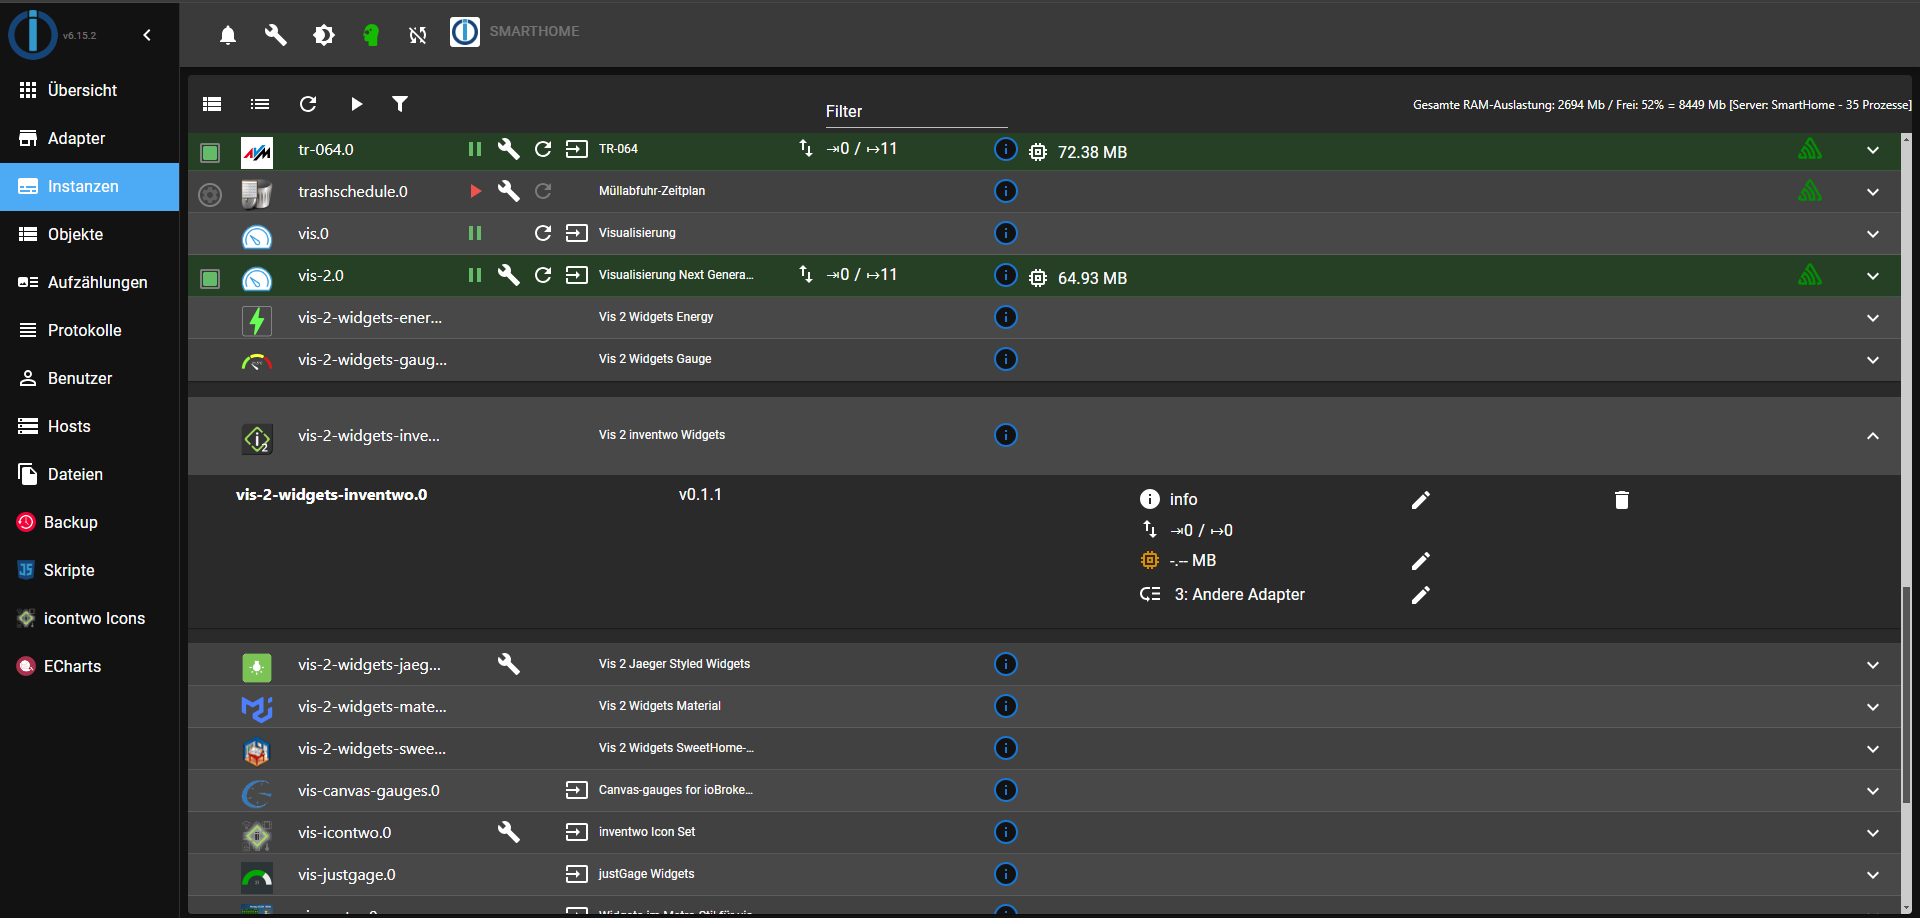1920x918 pixels.
Task: Show info for Vis 2 inventwo Widgets
Action: coord(1006,435)
